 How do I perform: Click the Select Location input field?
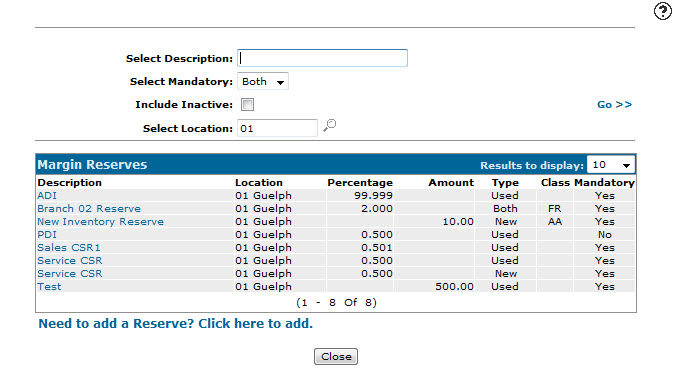[x=277, y=128]
